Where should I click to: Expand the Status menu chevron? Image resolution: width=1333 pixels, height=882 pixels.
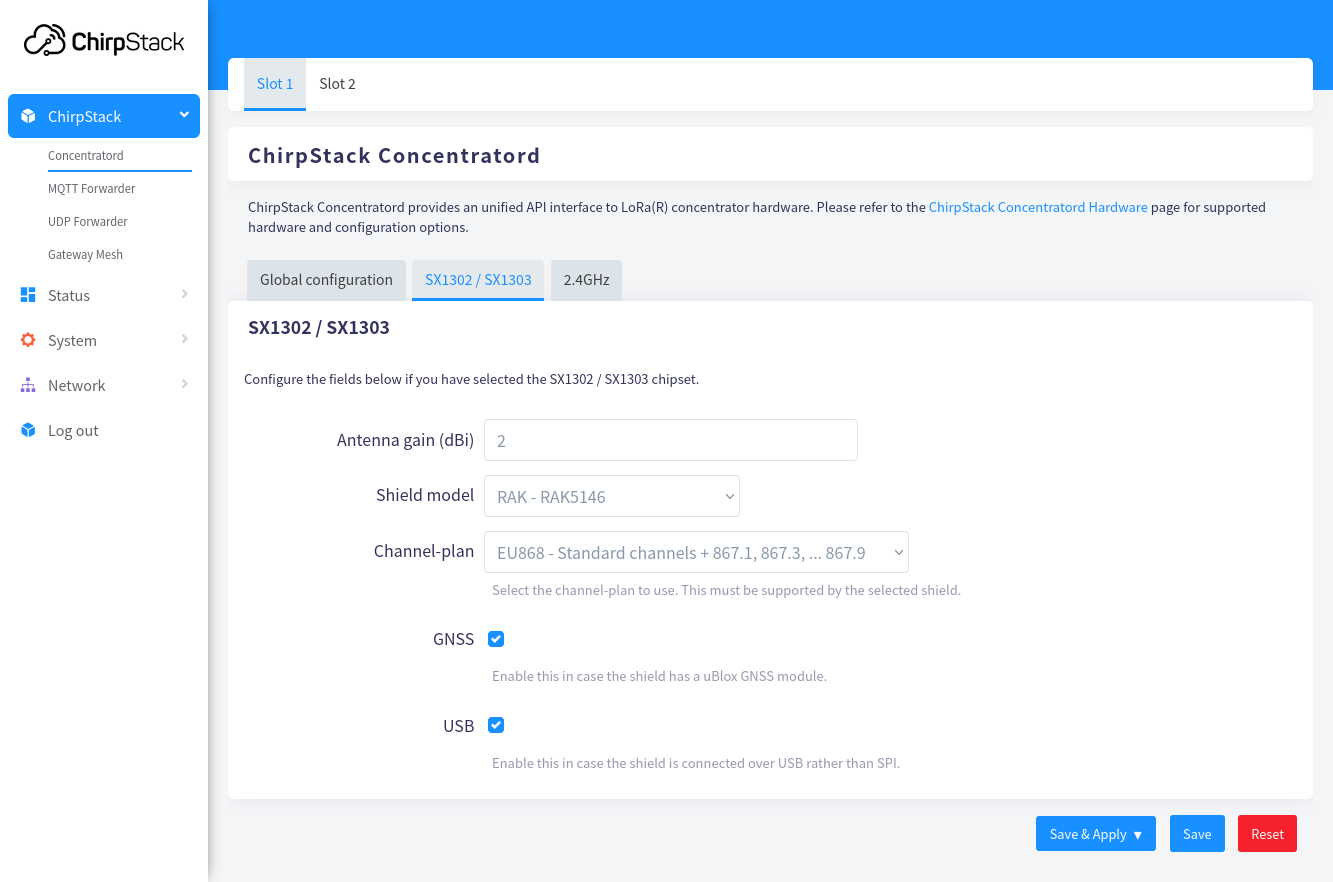pyautogui.click(x=185, y=294)
